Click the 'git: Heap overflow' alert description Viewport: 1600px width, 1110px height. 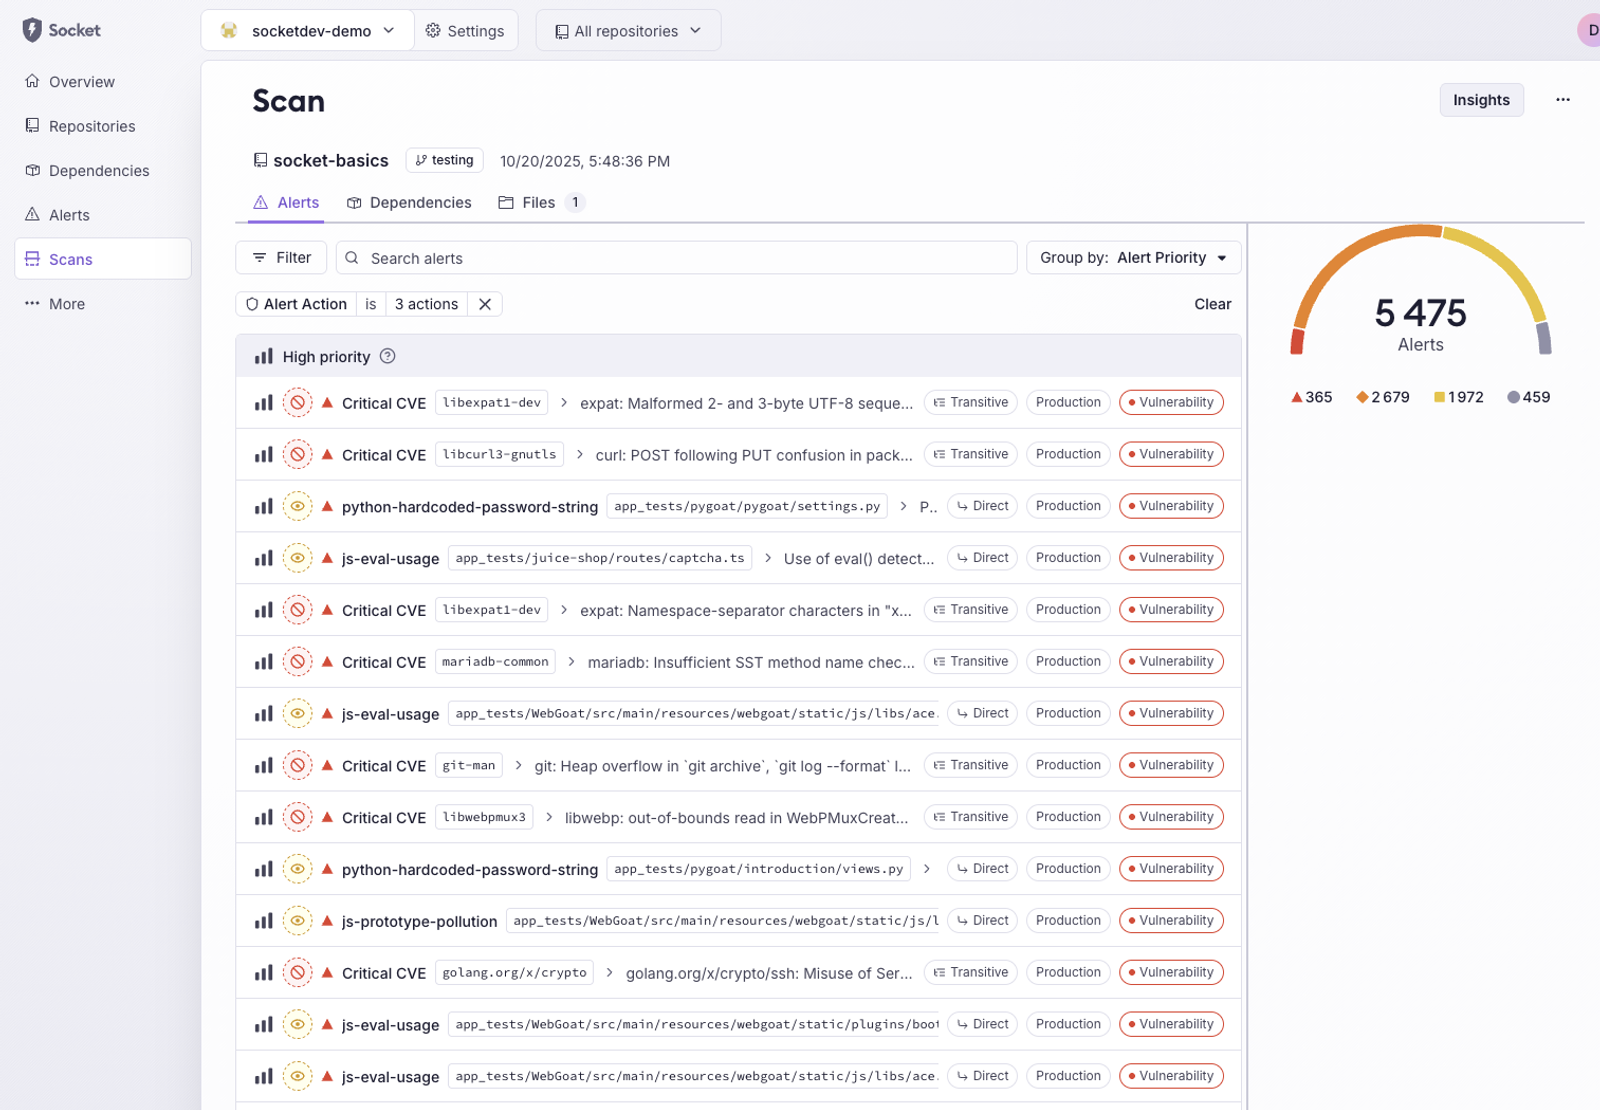tap(723, 766)
